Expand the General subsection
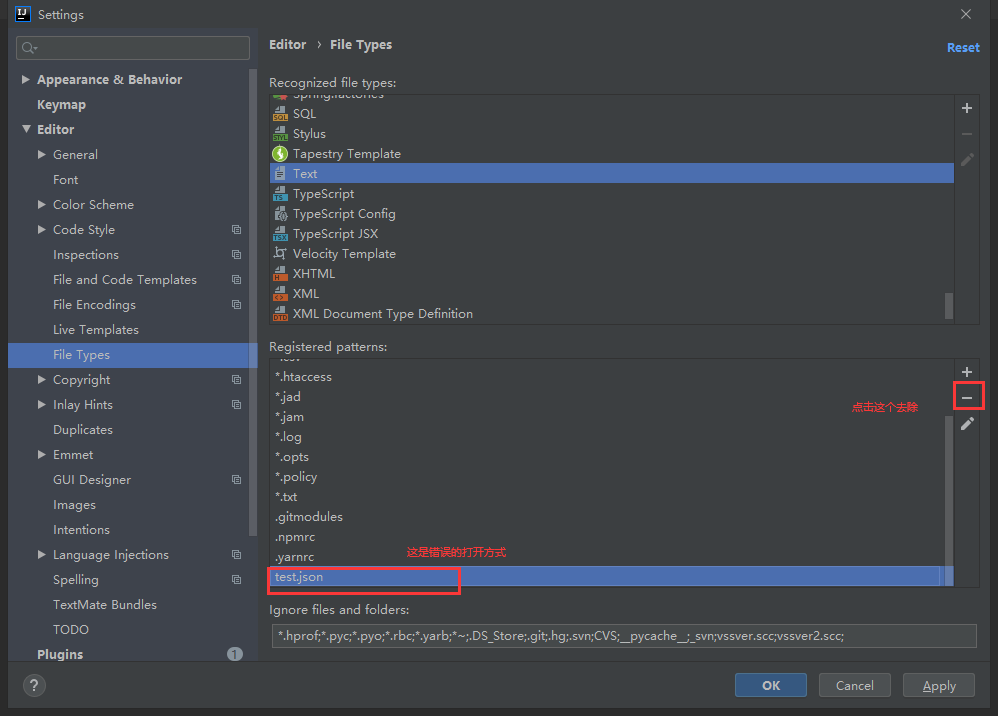Viewport: 998px width, 716px height. pyautogui.click(x=41, y=155)
